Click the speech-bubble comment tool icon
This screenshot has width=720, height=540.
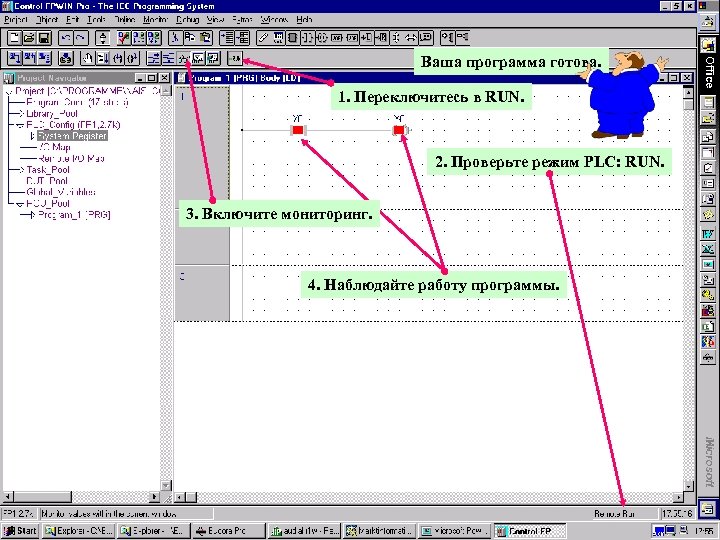(427, 38)
